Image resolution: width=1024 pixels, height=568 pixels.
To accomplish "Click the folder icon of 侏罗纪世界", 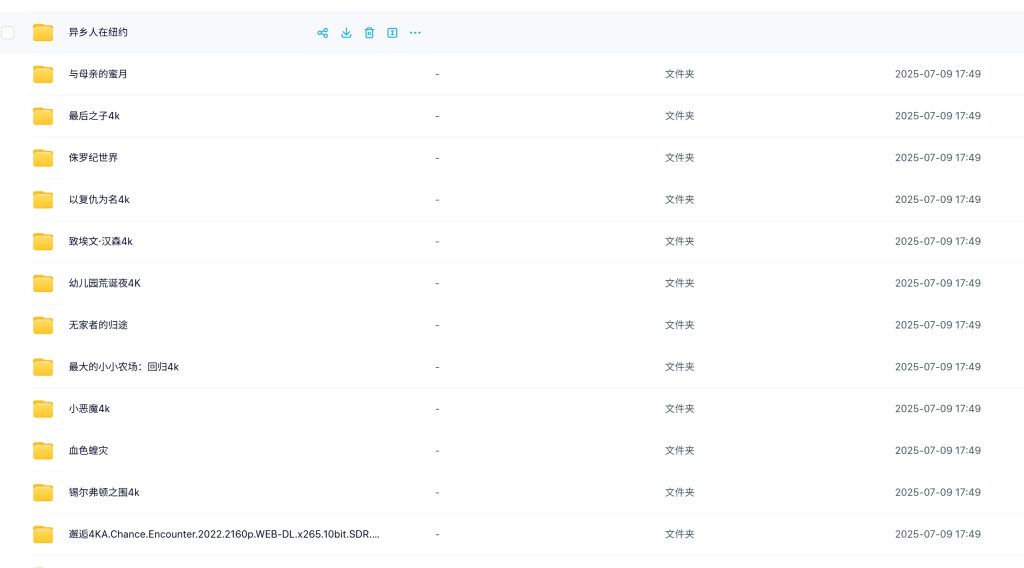I will tap(43, 157).
